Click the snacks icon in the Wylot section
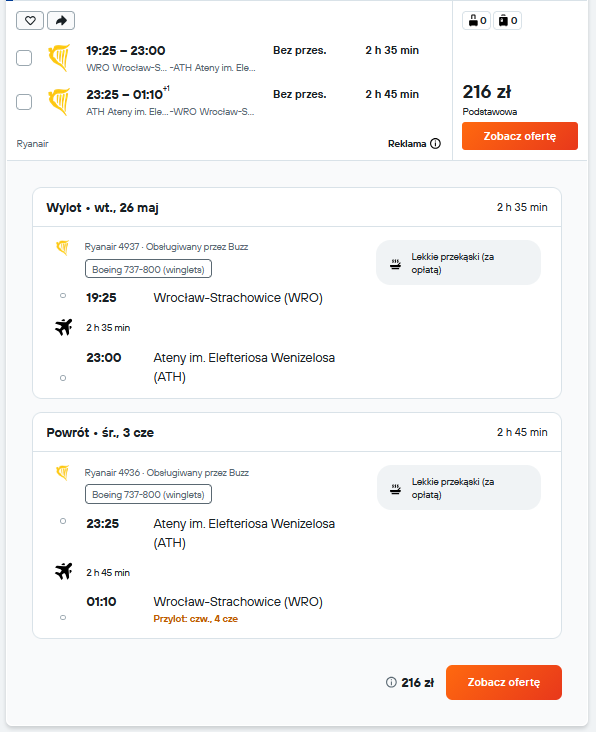The height and width of the screenshot is (732, 597). point(395,264)
